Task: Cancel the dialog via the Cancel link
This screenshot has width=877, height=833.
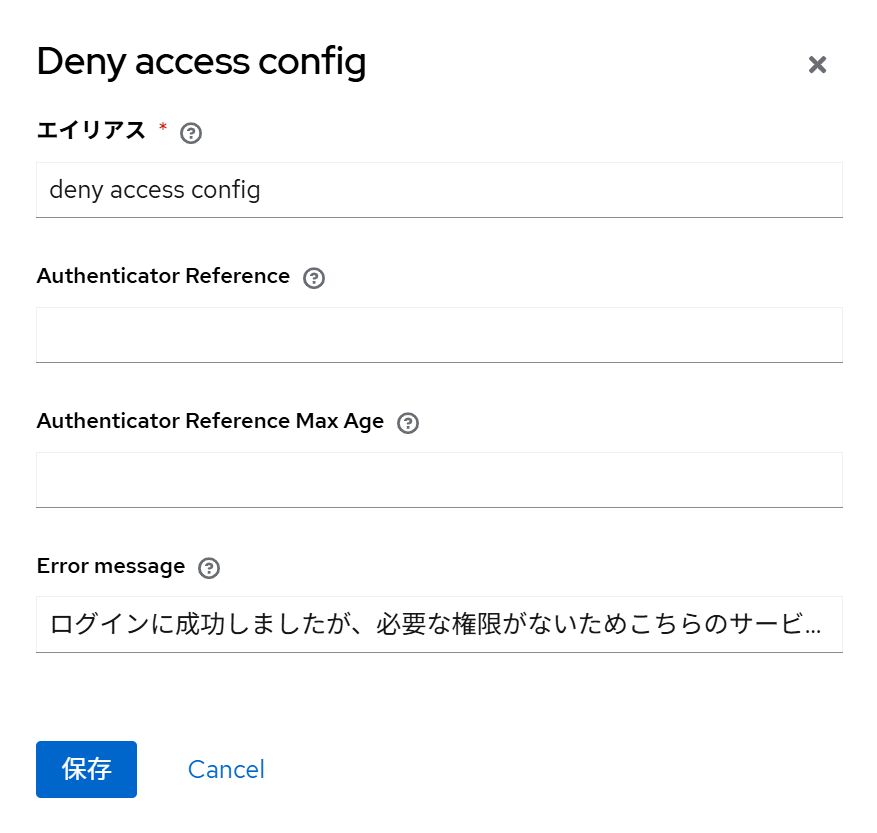Action: click(x=226, y=769)
